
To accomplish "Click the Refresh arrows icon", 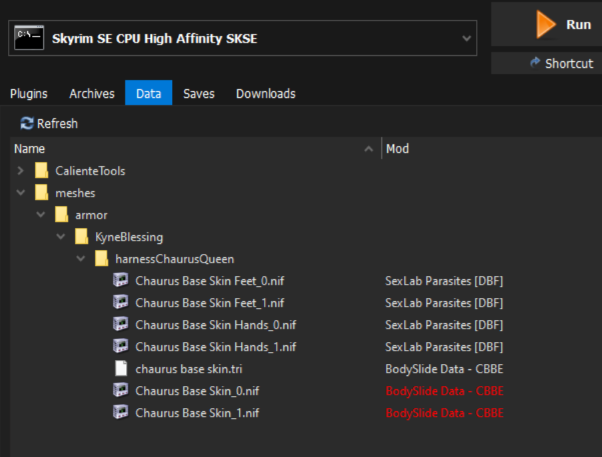I will pos(27,124).
